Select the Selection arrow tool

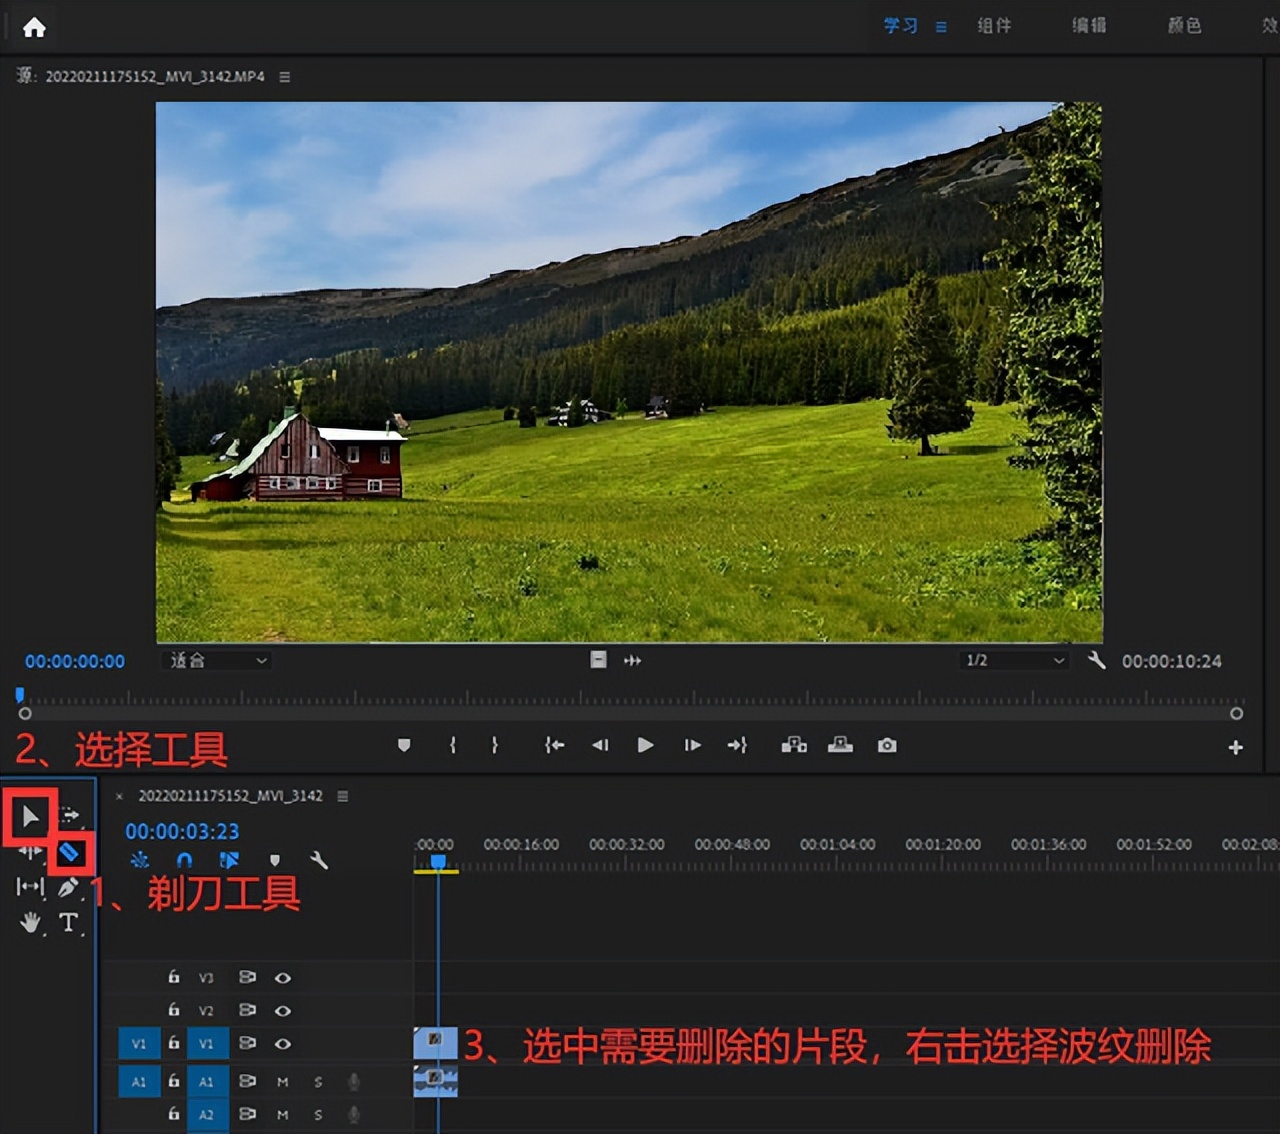pos(30,817)
